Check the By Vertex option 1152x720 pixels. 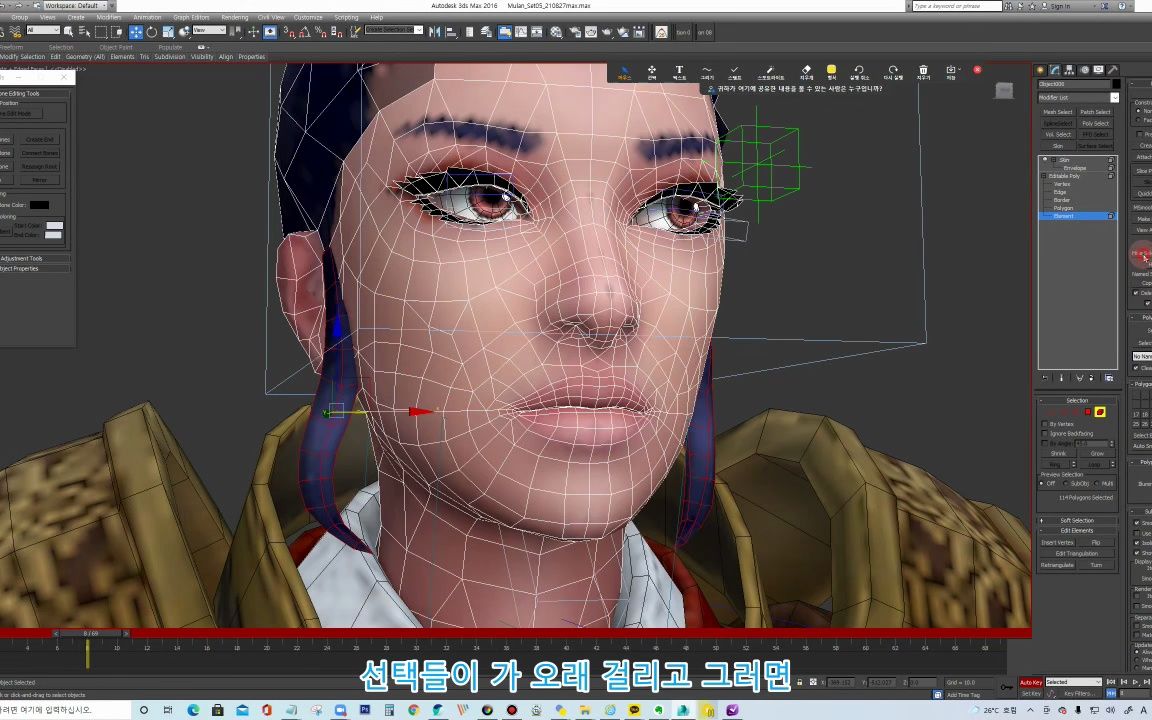pos(1044,424)
